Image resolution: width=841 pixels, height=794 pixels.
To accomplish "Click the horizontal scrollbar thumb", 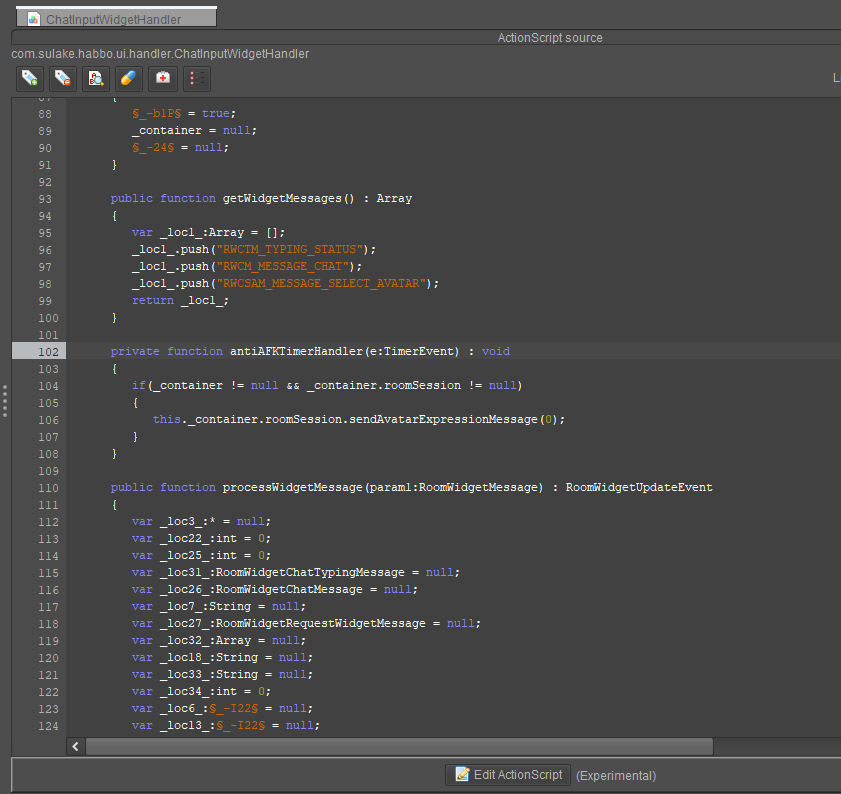I will [x=400, y=746].
